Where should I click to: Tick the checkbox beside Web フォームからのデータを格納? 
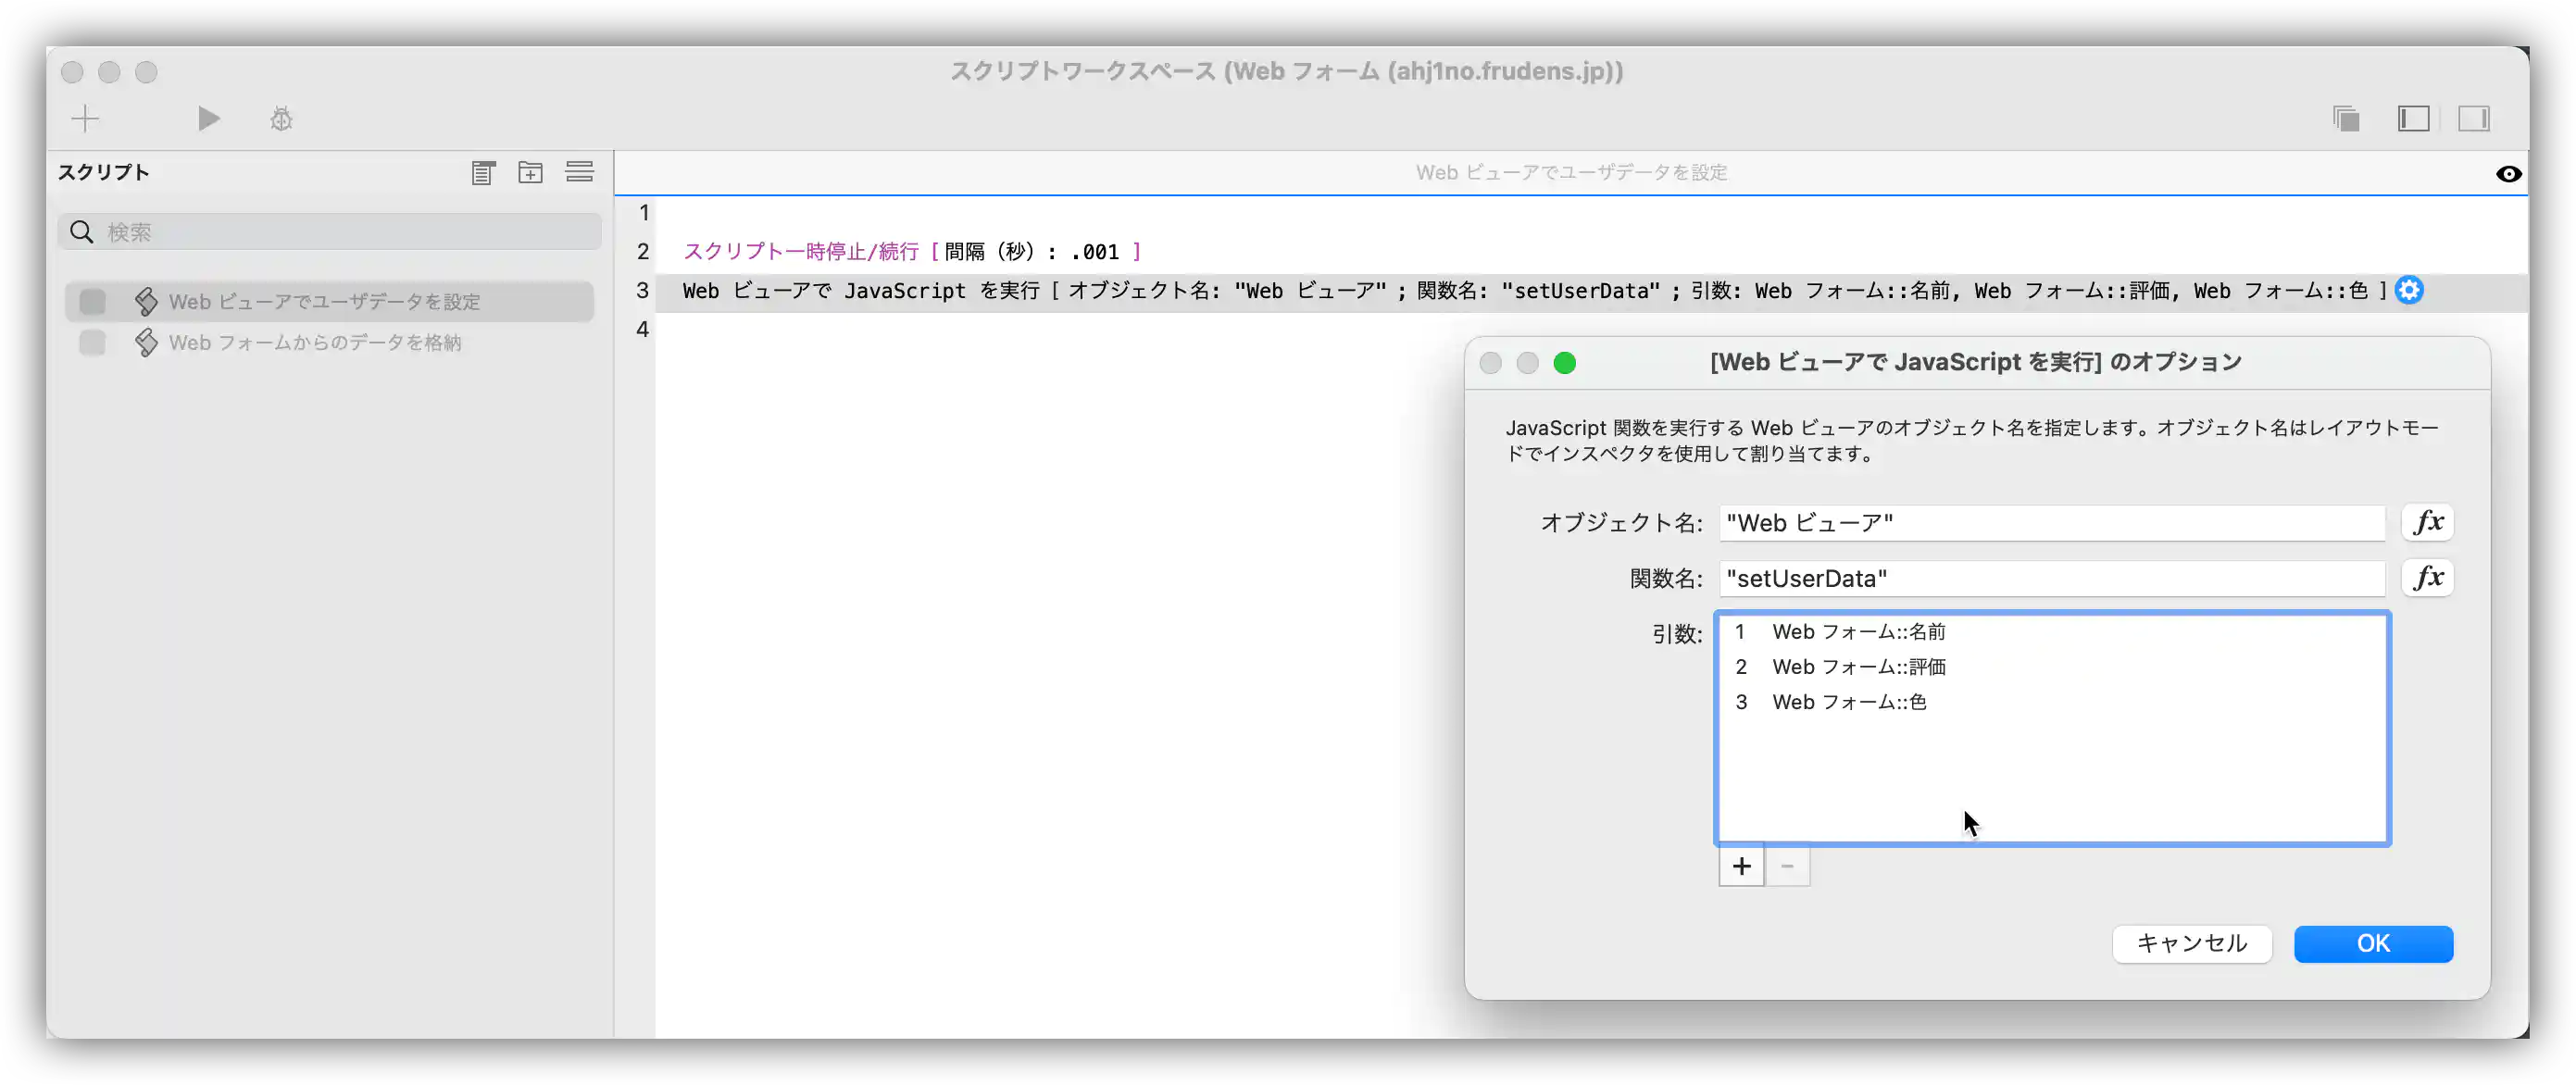coord(92,342)
